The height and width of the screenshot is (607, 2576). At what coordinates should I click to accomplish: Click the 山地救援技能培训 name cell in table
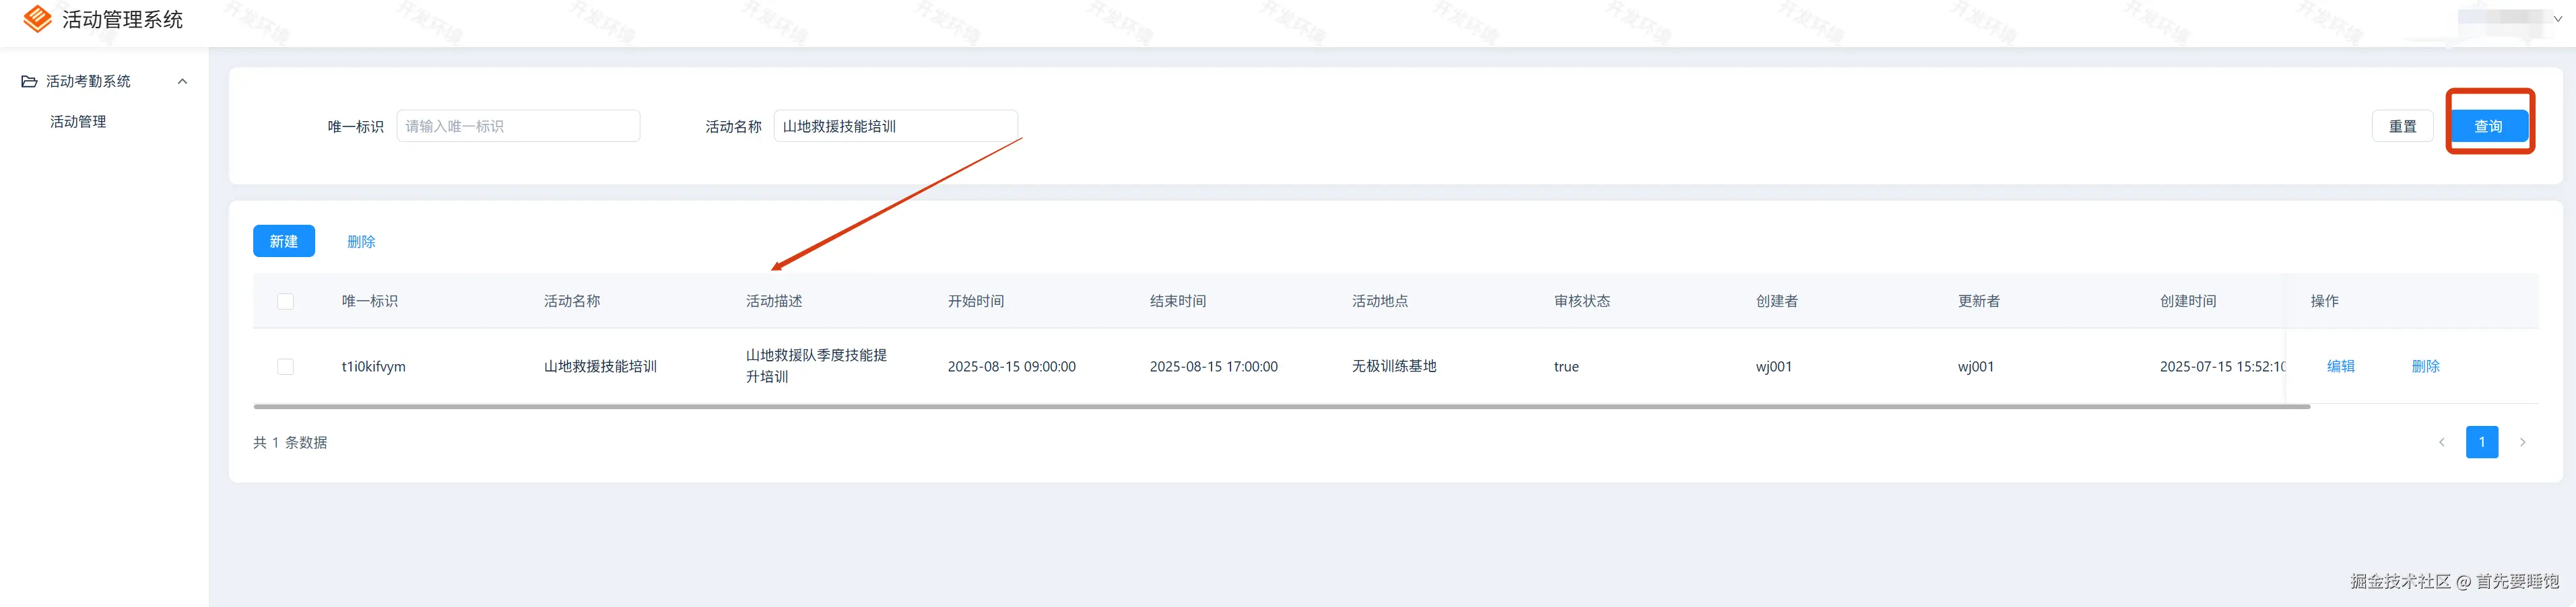600,366
